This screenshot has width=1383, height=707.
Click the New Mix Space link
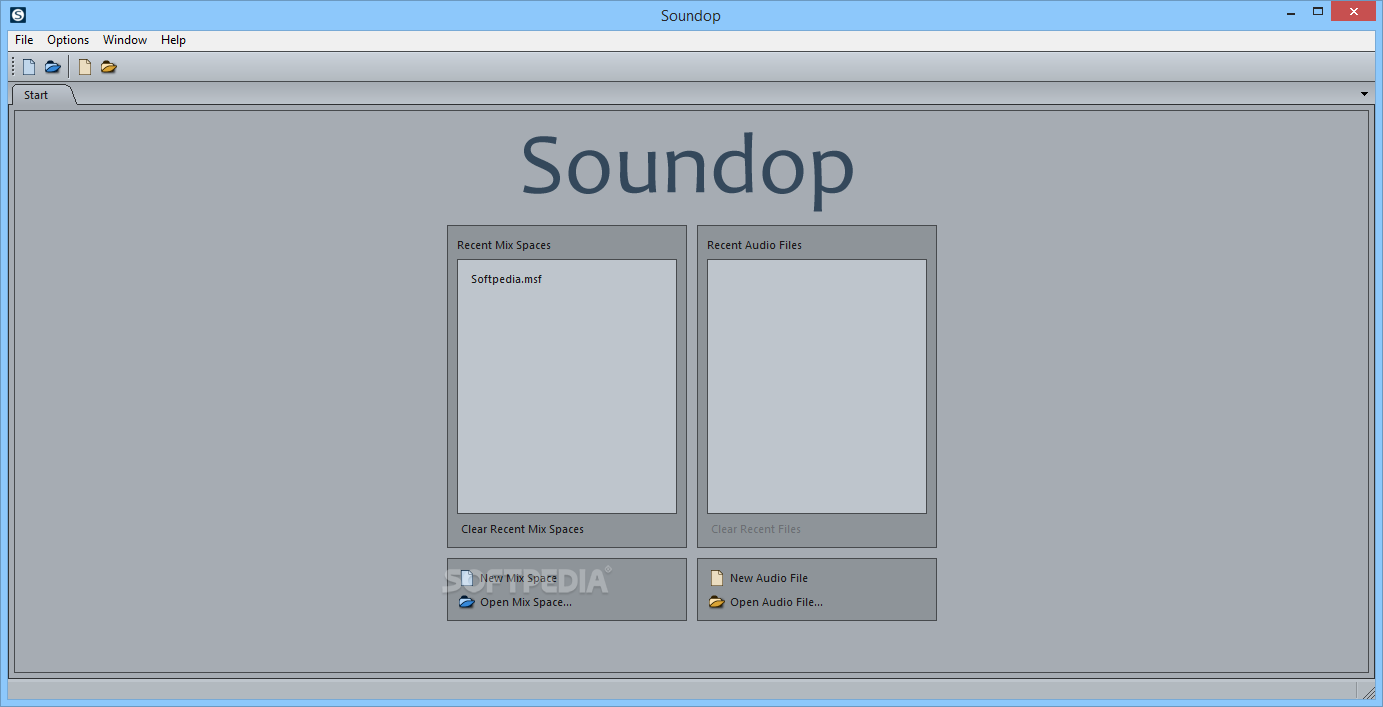tap(518, 578)
